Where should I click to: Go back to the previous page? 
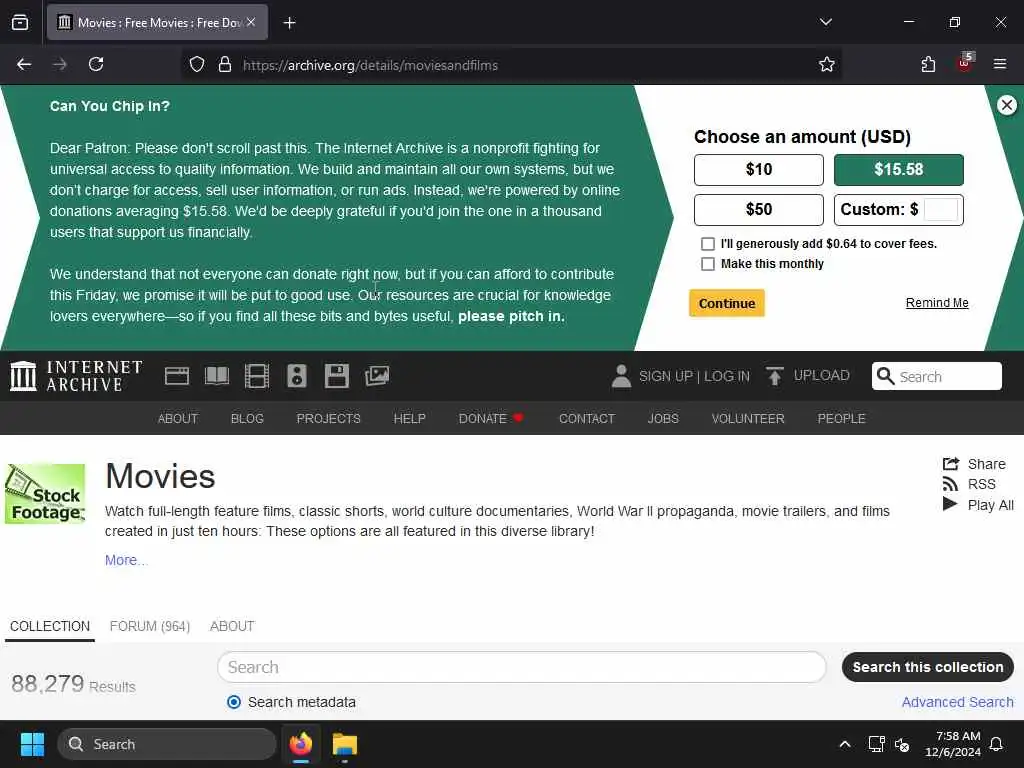pos(24,64)
